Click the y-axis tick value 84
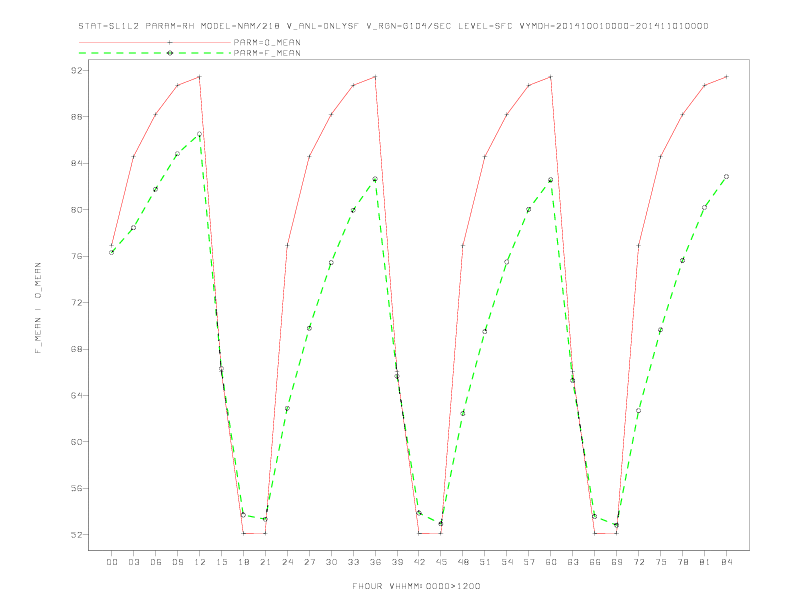 pyautogui.click(x=76, y=163)
